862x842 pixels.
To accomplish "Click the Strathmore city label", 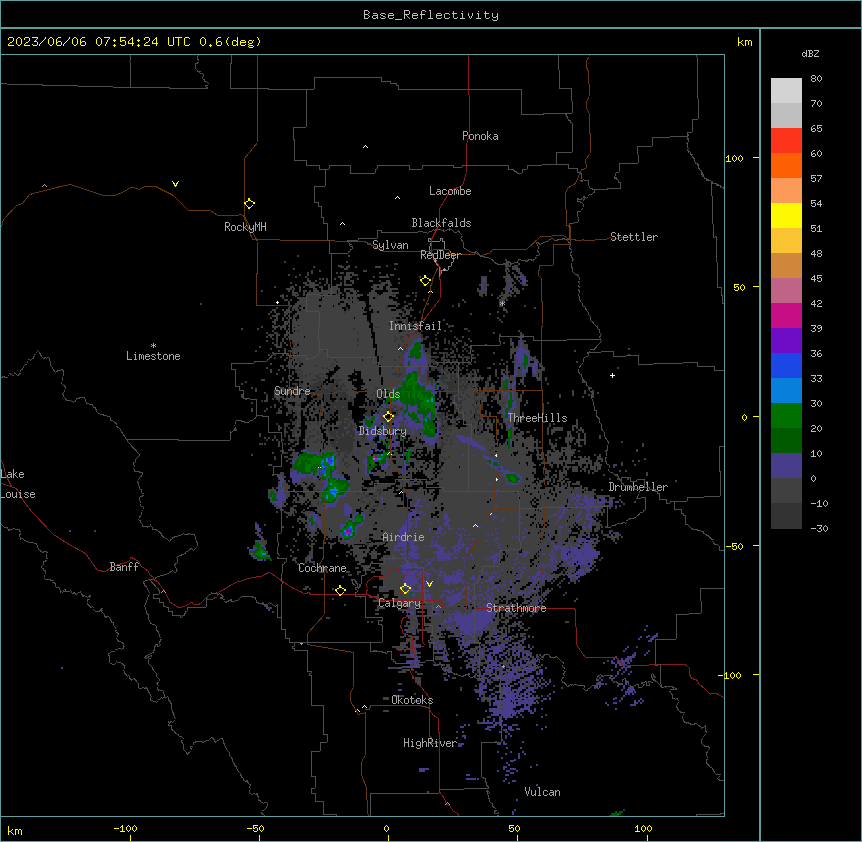I will coord(516,608).
